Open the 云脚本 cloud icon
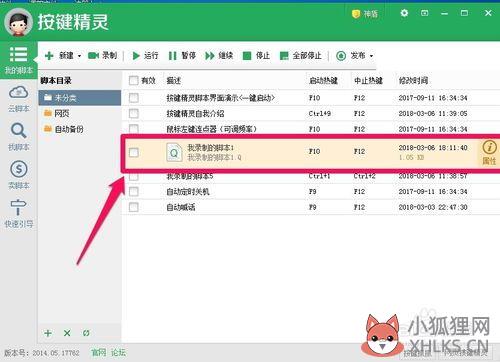Image resolution: width=500 pixels, height=362 pixels. point(18,93)
